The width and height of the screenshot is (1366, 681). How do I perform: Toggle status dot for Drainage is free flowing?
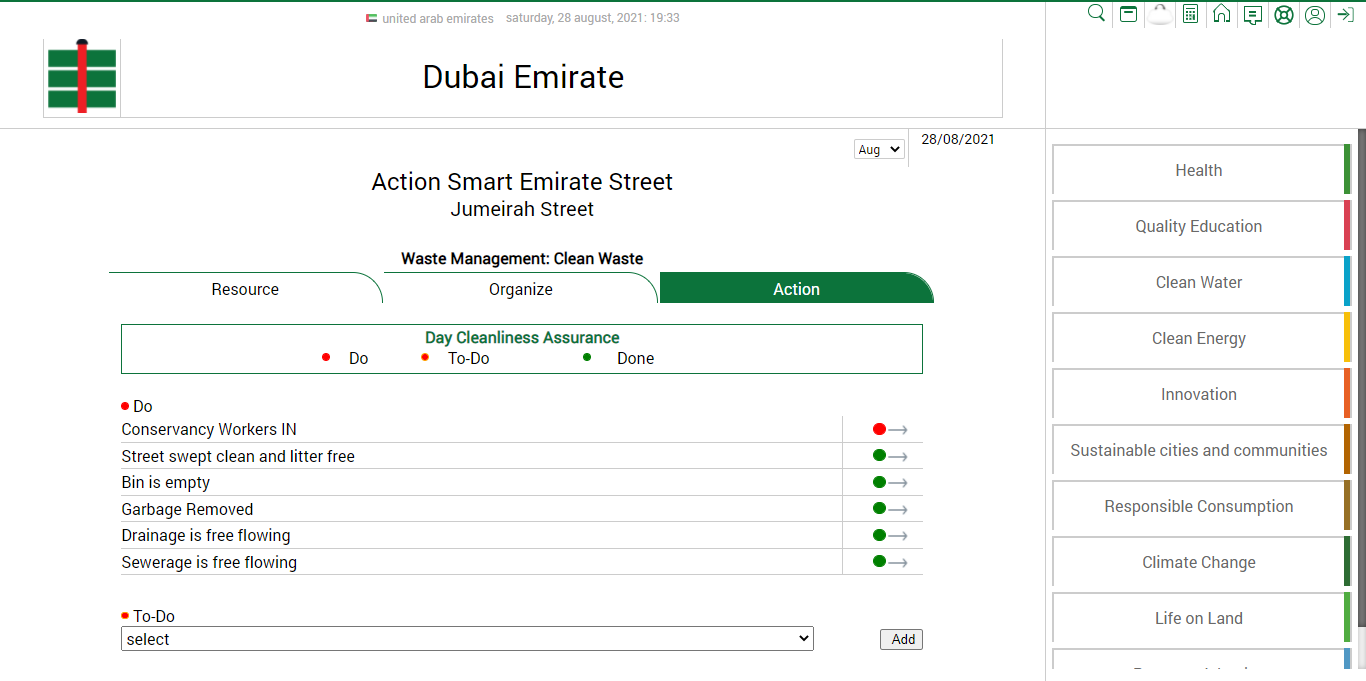[x=879, y=535]
